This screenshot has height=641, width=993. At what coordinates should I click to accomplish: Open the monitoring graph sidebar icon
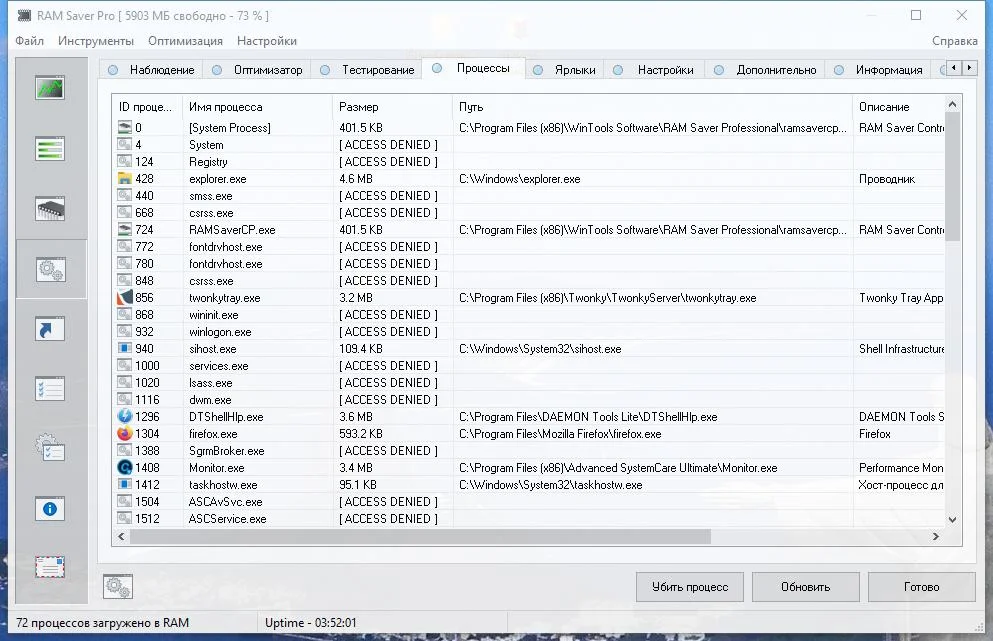pos(50,88)
